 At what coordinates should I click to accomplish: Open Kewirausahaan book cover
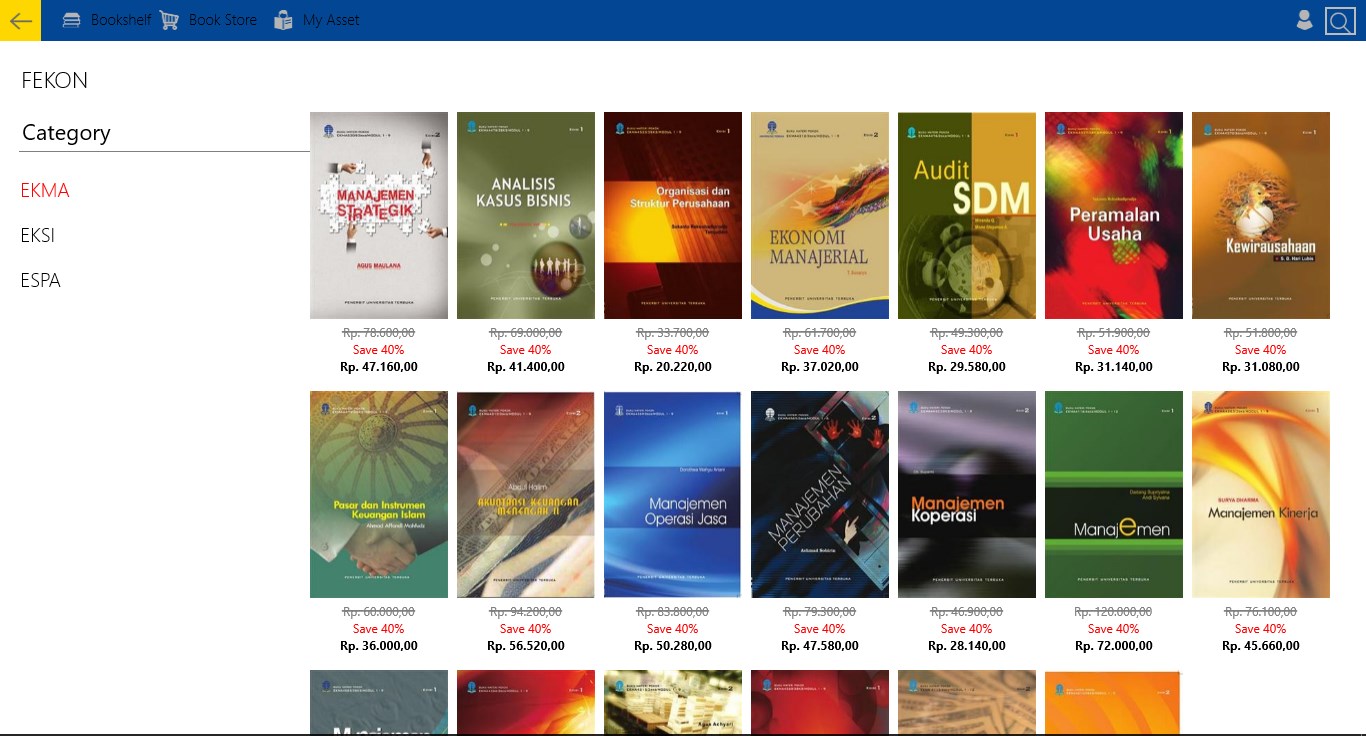click(x=1261, y=215)
